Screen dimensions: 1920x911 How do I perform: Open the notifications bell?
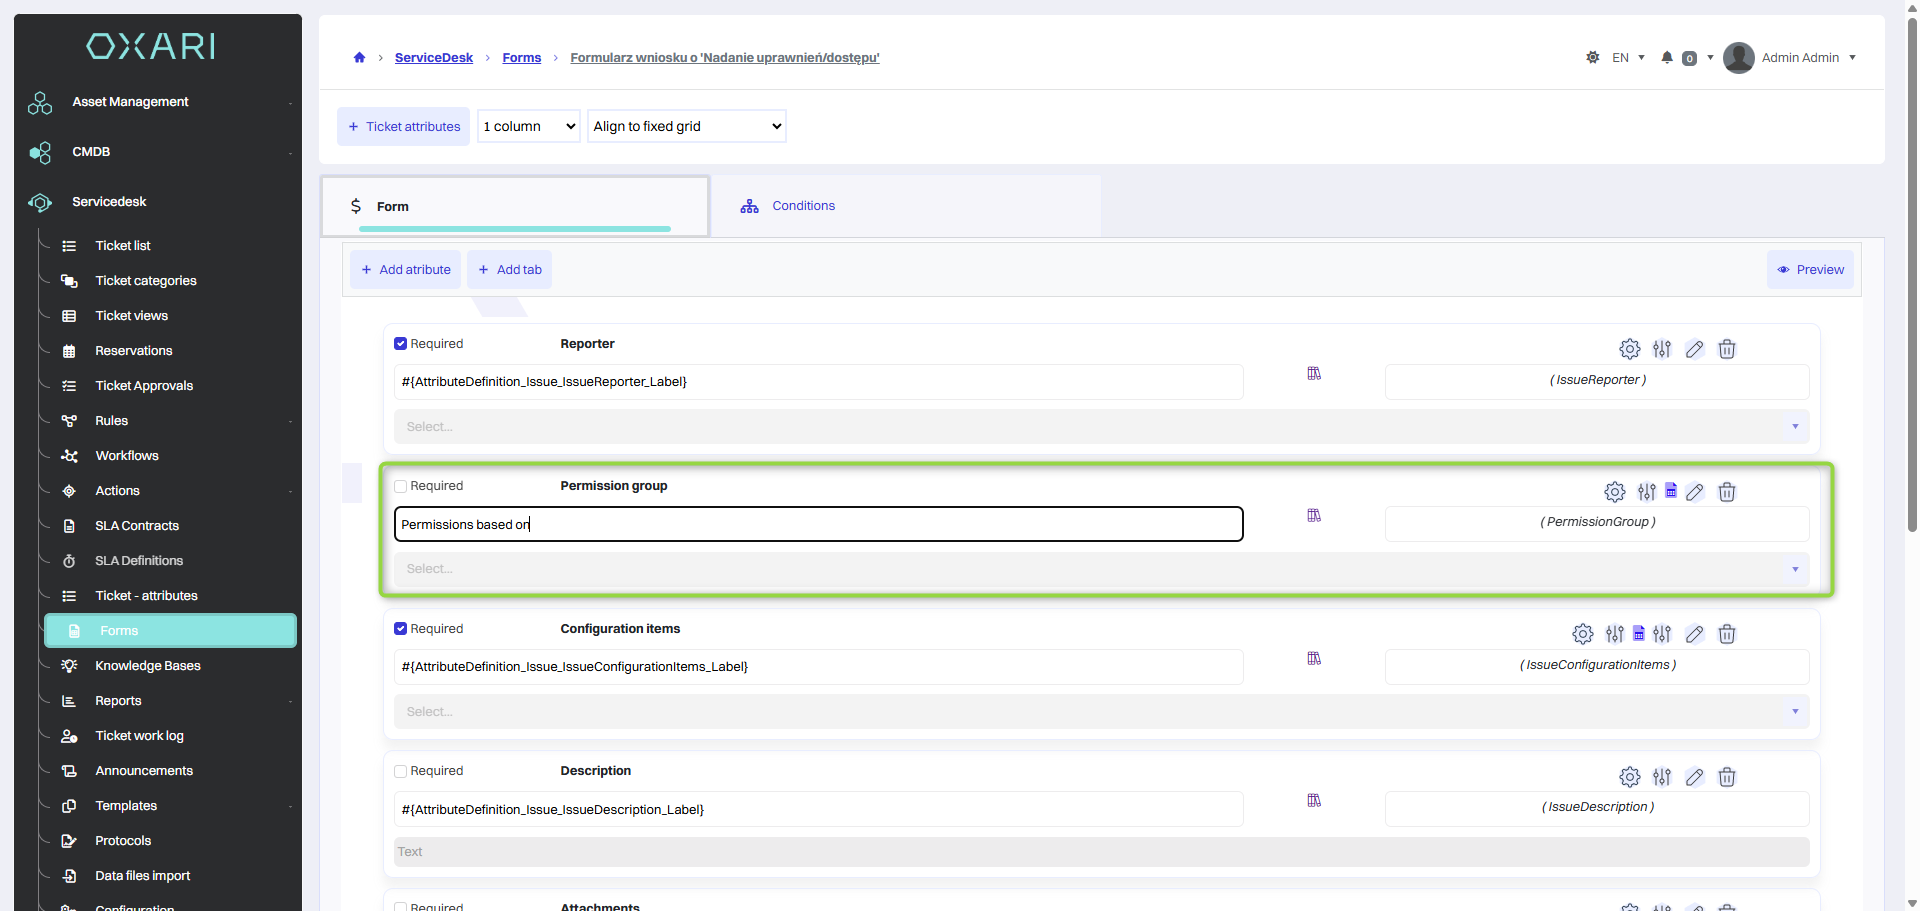1667,58
